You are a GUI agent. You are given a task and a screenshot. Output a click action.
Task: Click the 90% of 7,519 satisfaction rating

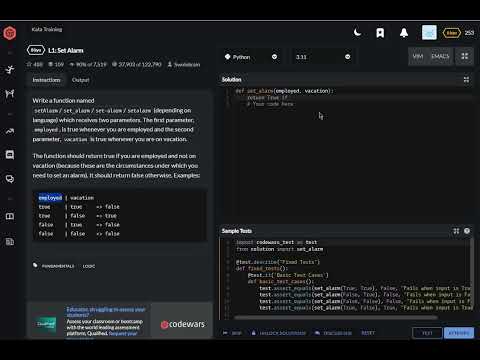pyautogui.click(x=88, y=64)
